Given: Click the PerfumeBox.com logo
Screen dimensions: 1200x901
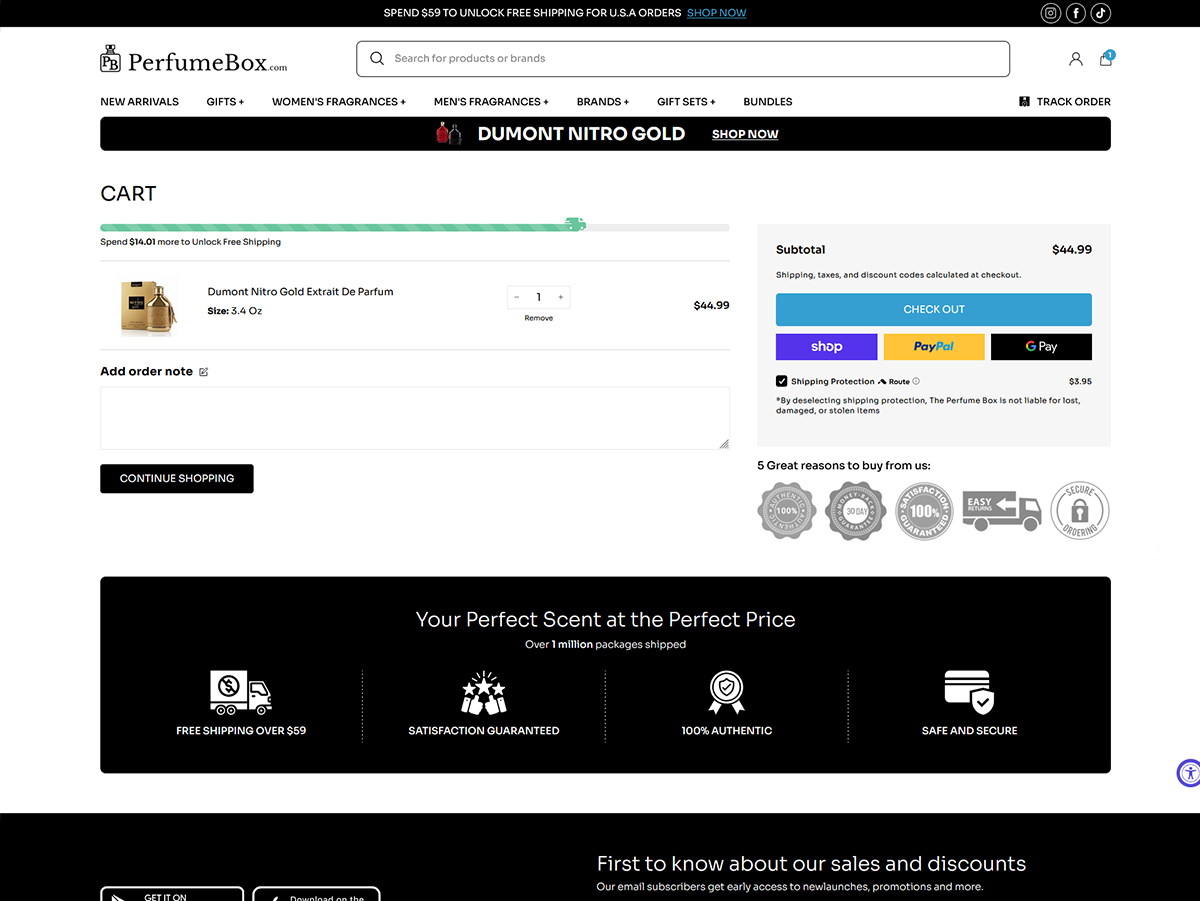Looking at the screenshot, I should (194, 59).
